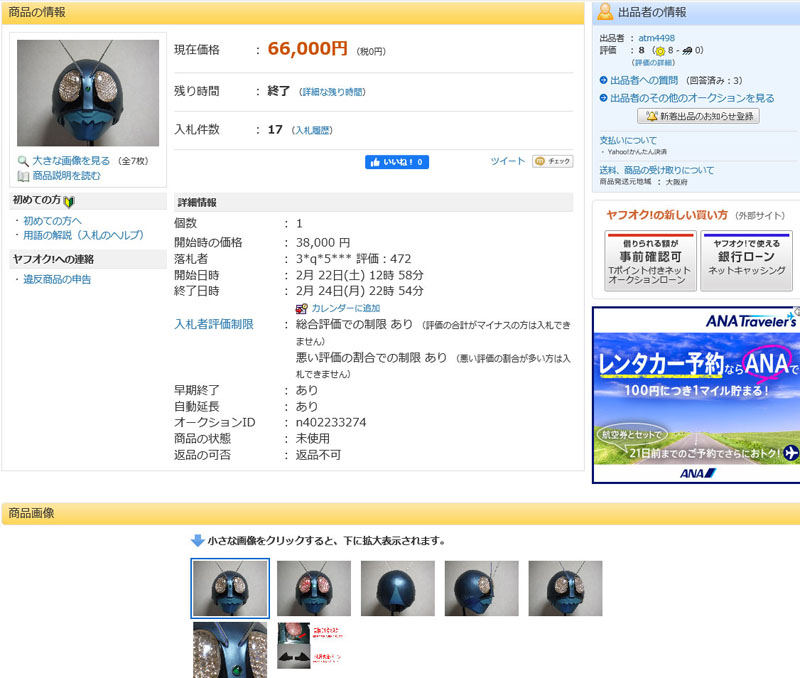This screenshot has width=800, height=678.
Task: Click the magnifier icon beside 大きな画像を見る
Action: tap(23, 161)
